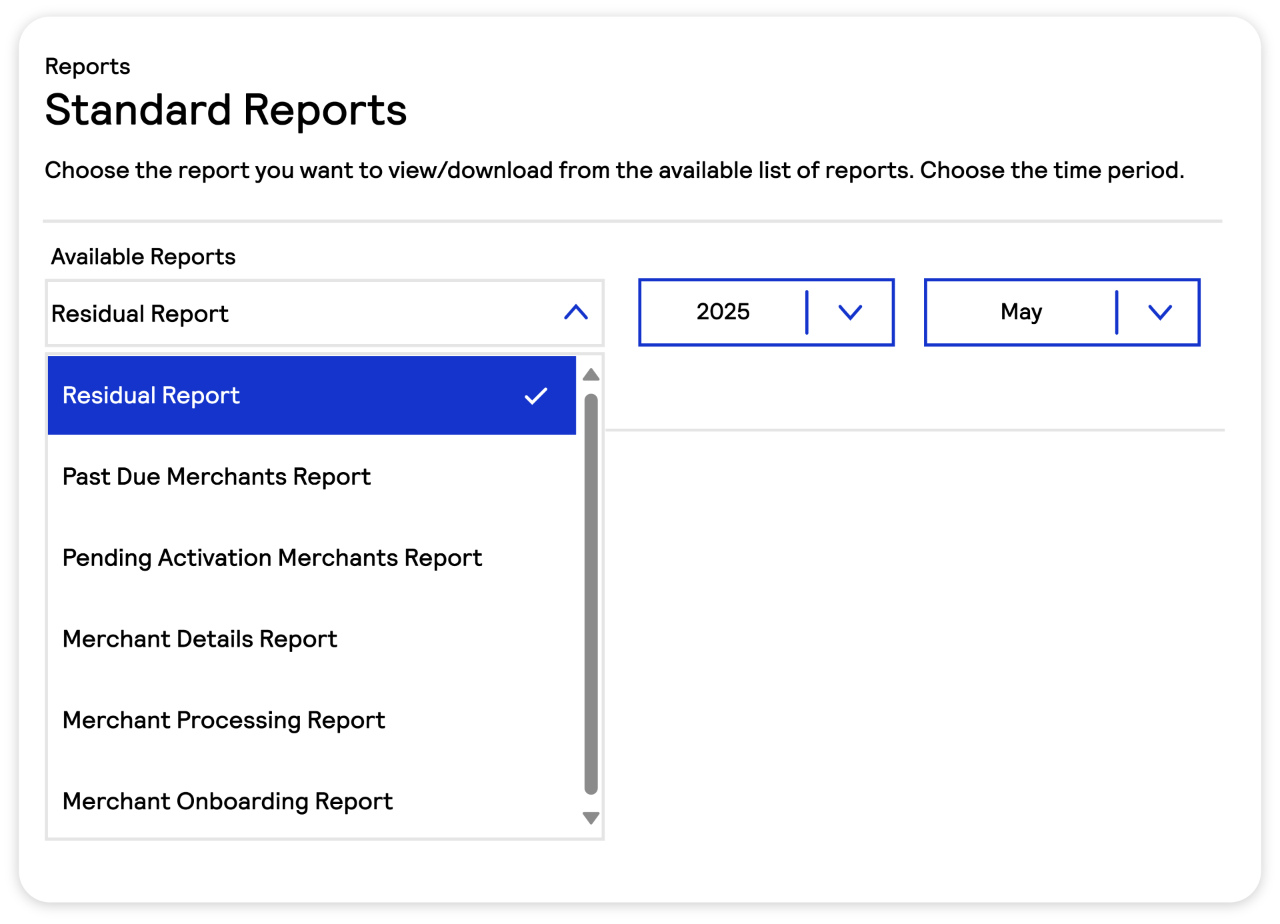1280x924 pixels.
Task: Pick Pending Activation Merchants Report
Action: [312, 558]
